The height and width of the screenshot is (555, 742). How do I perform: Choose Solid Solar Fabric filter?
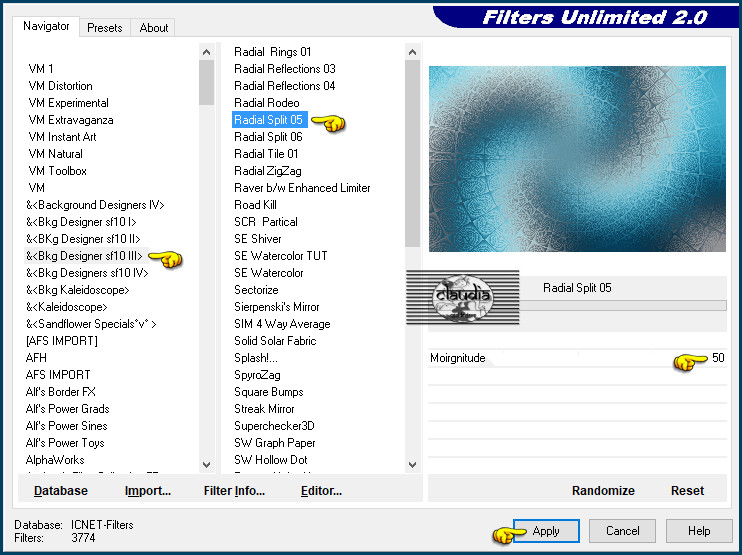tap(275, 341)
